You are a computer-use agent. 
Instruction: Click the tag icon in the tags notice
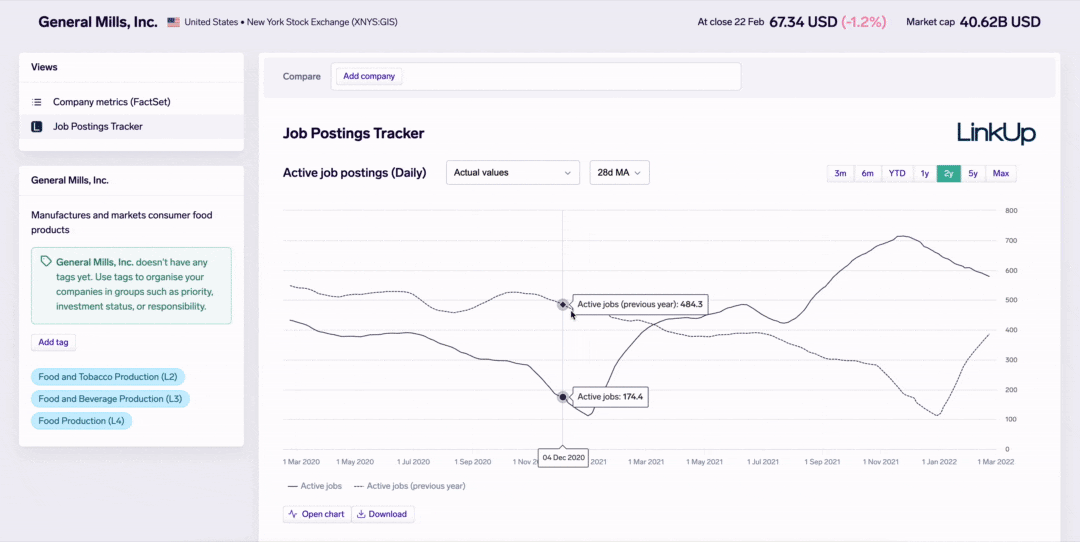46,262
